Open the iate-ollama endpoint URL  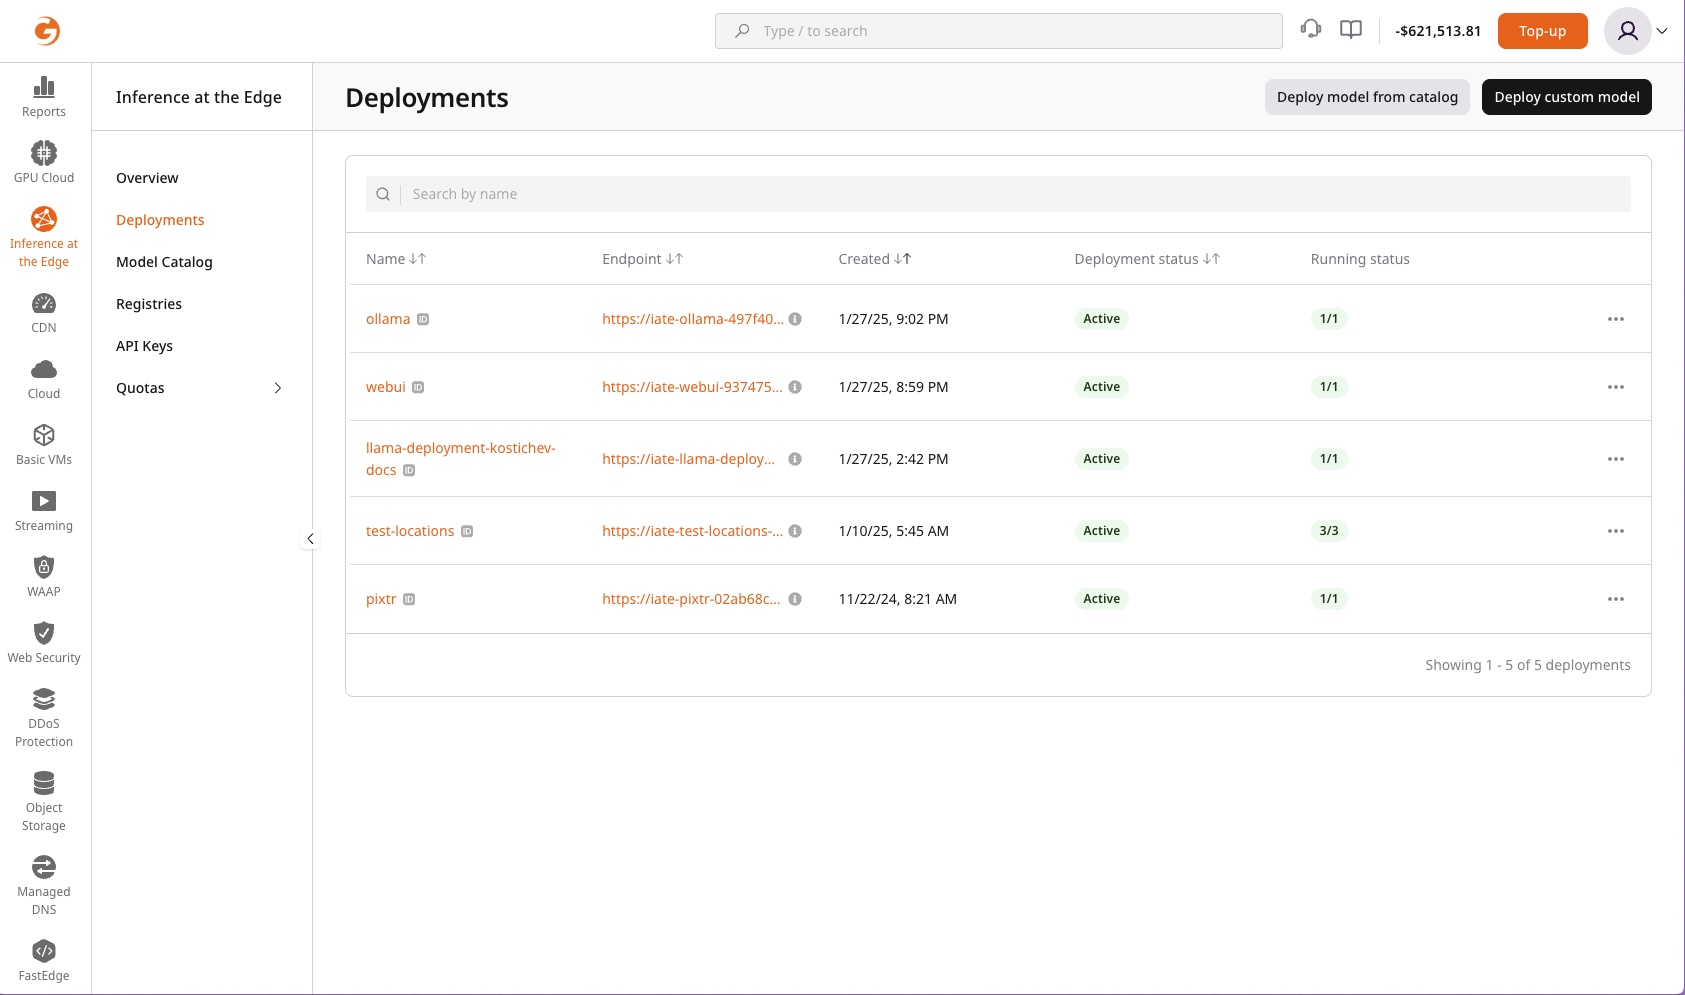693,319
